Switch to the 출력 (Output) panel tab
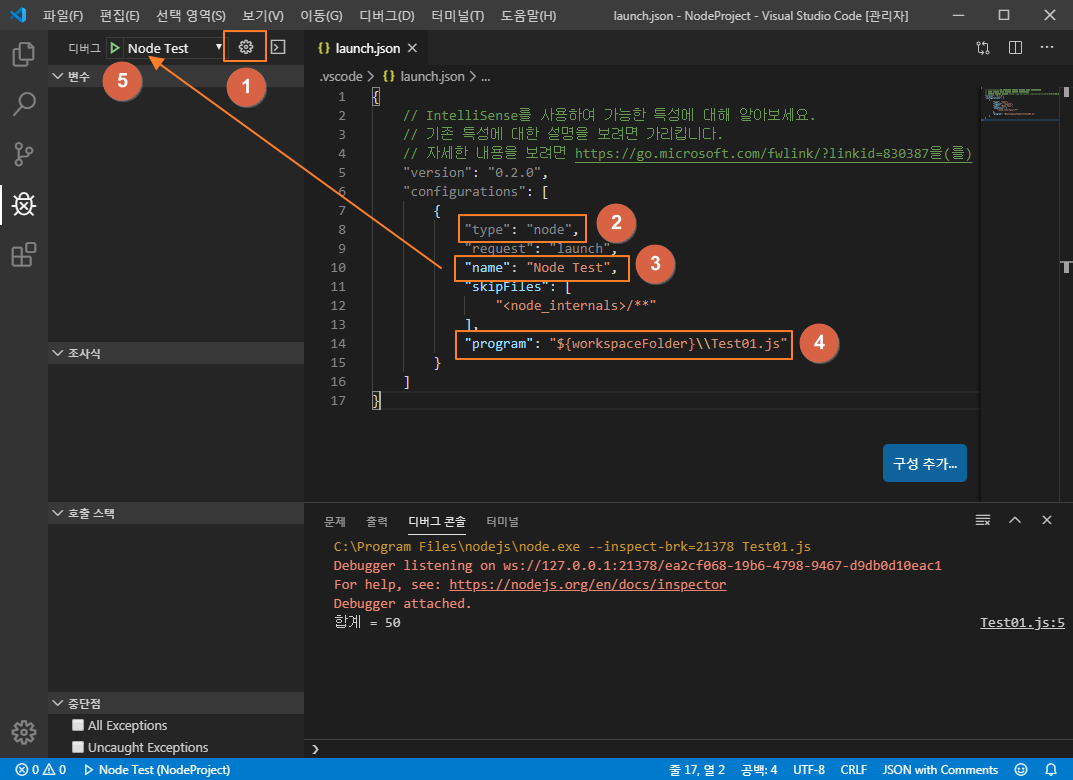Screen dimensions: 1073x780 coord(376,521)
